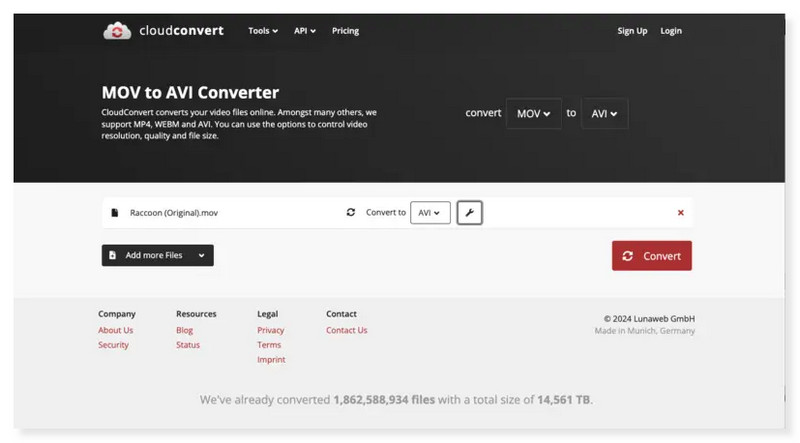Click the Raccoon (Original).mov file name
800x443 pixels.
[x=174, y=213]
